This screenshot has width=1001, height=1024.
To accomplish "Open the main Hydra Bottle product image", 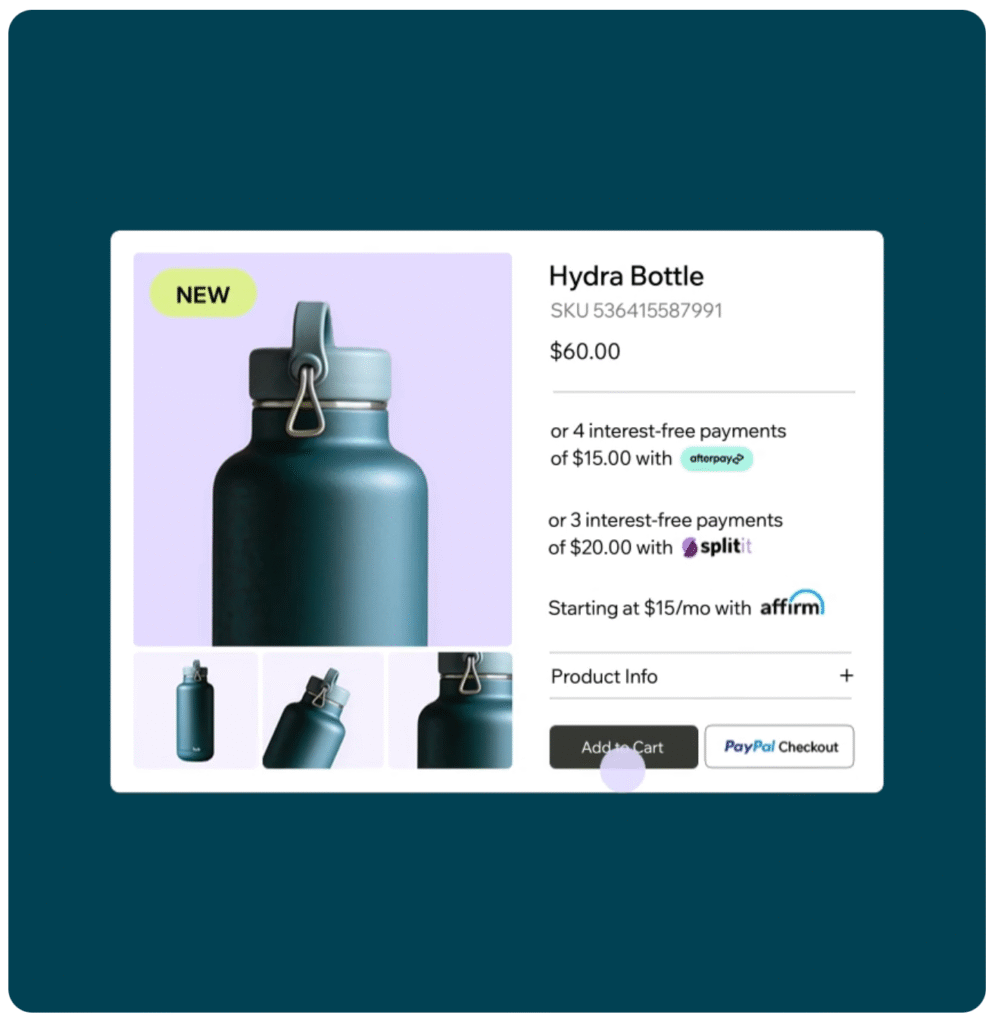I will [x=323, y=449].
